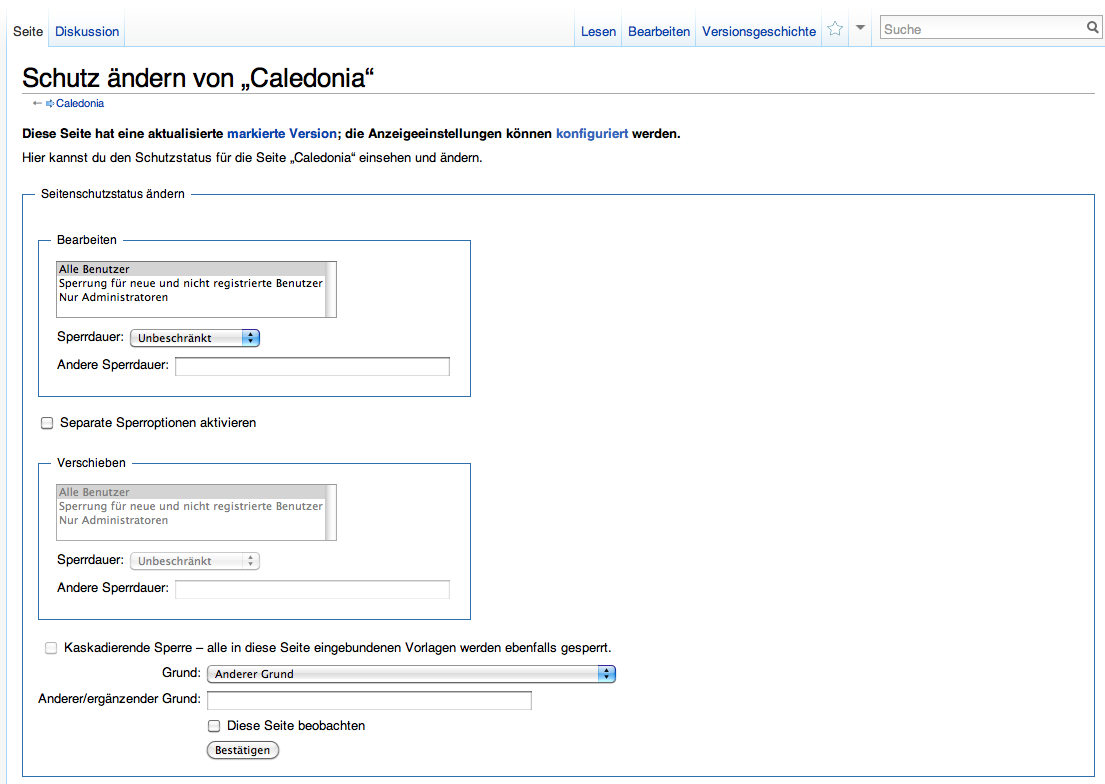Click the Anderer/ergänzender Grund text field
Viewport: 1105px width, 784px height.
pyautogui.click(x=369, y=700)
